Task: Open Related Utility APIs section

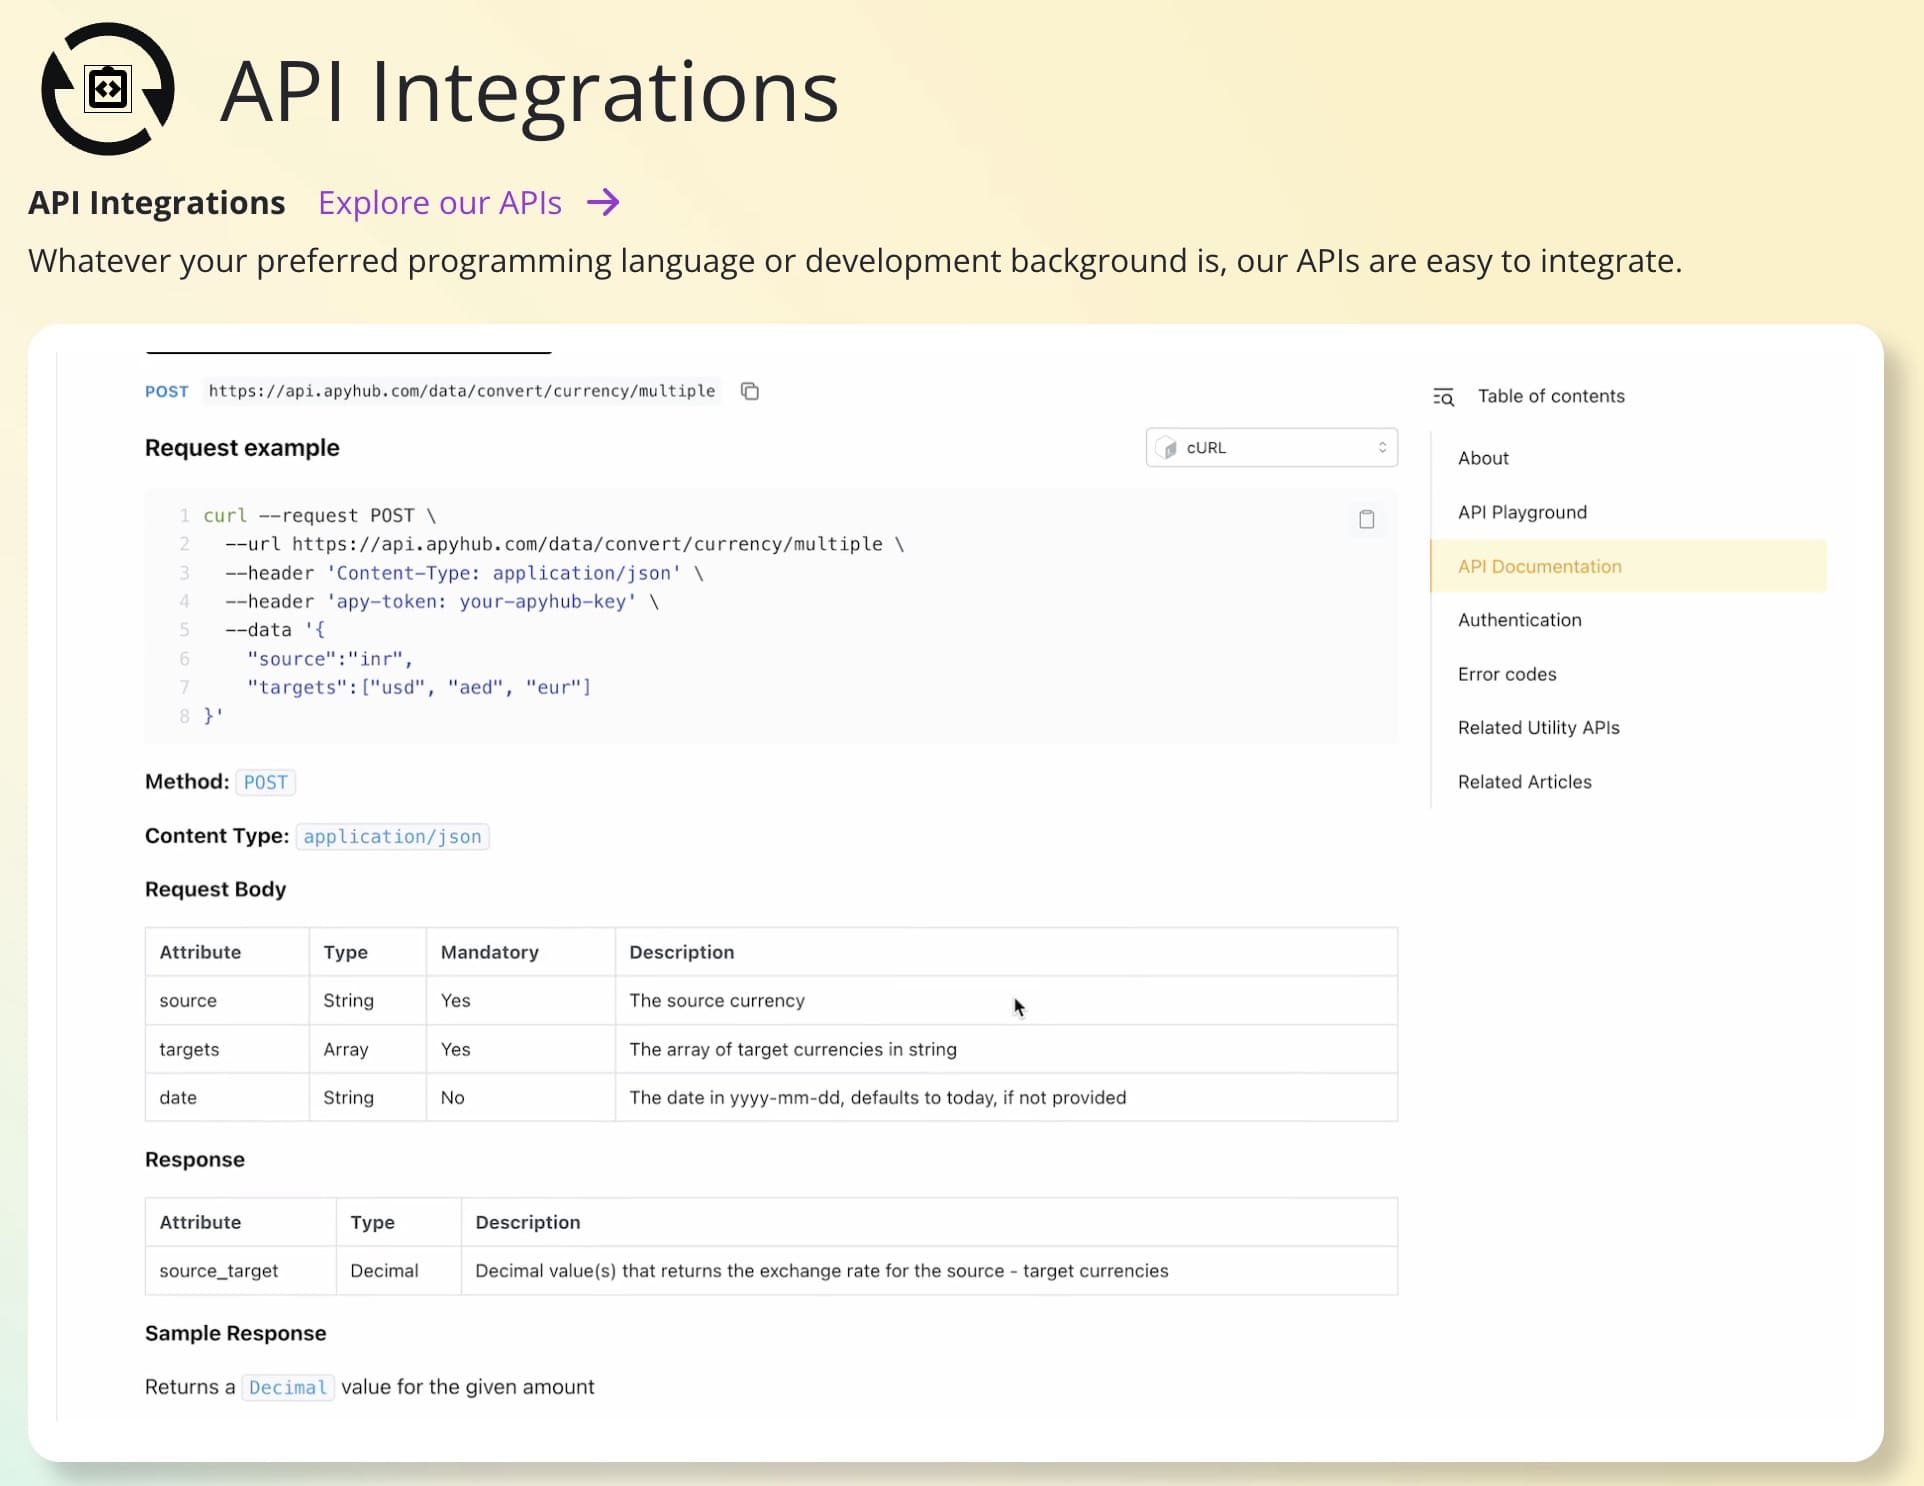Action: pyautogui.click(x=1538, y=728)
